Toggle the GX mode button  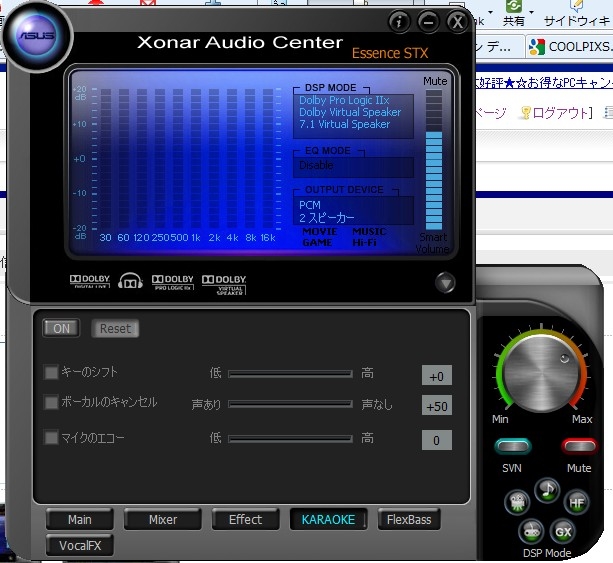(563, 532)
